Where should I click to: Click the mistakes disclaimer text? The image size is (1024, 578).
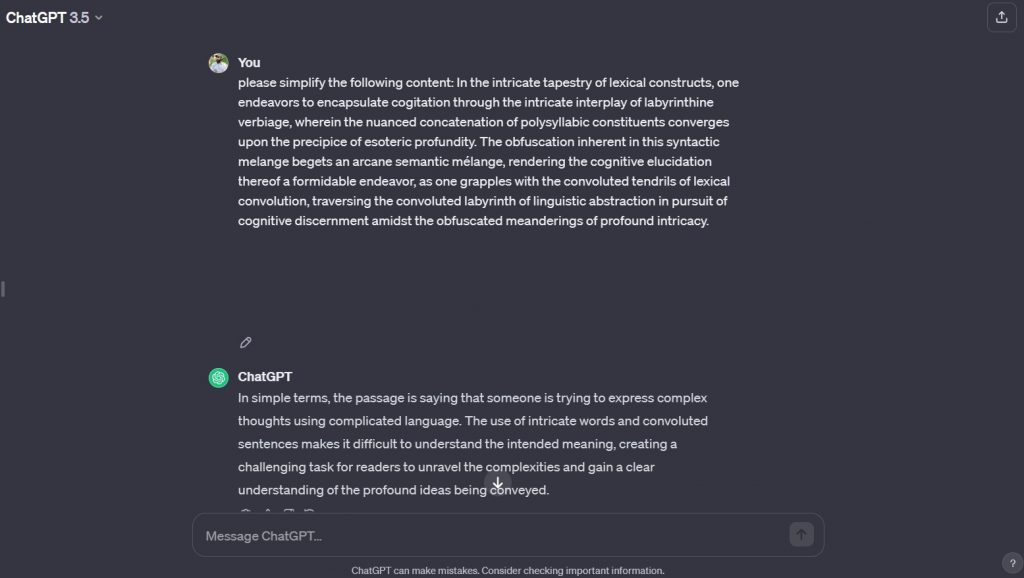pyautogui.click(x=507, y=569)
